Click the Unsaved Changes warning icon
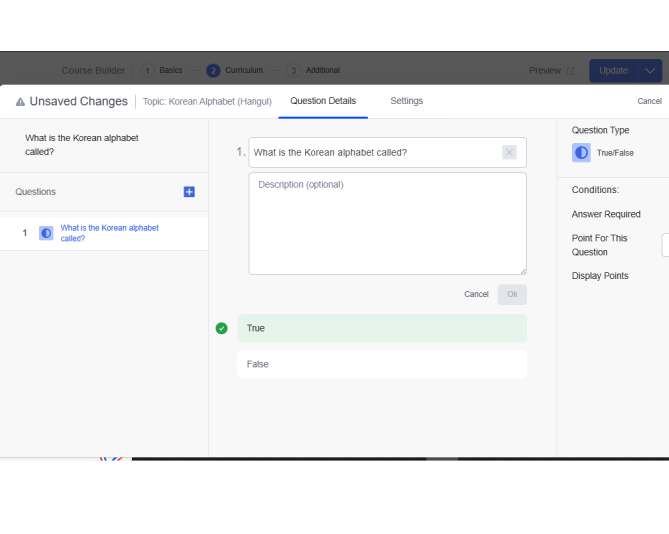Image resolution: width=669 pixels, height=534 pixels. click(x=20, y=102)
